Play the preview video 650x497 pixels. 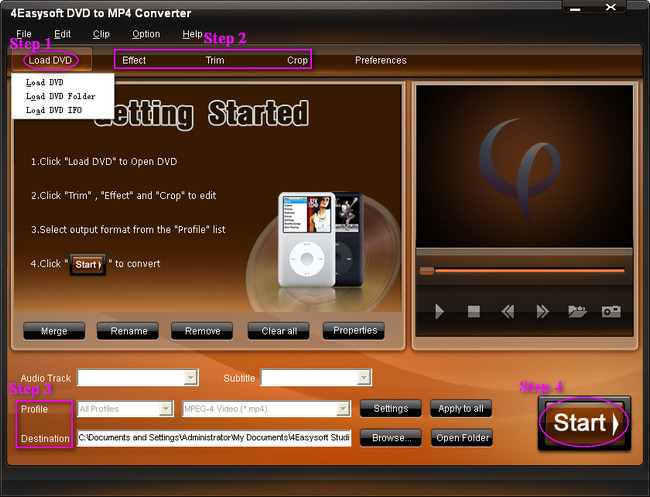(x=439, y=311)
